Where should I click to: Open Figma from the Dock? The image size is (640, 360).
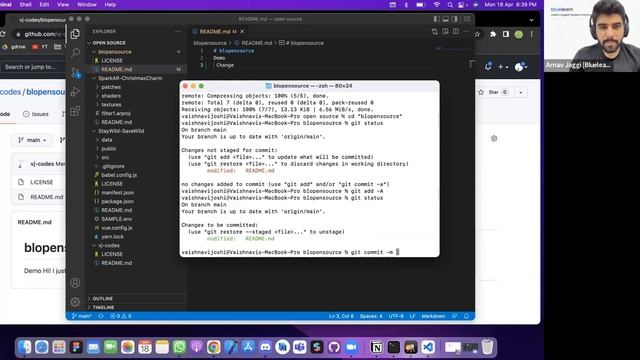76,347
